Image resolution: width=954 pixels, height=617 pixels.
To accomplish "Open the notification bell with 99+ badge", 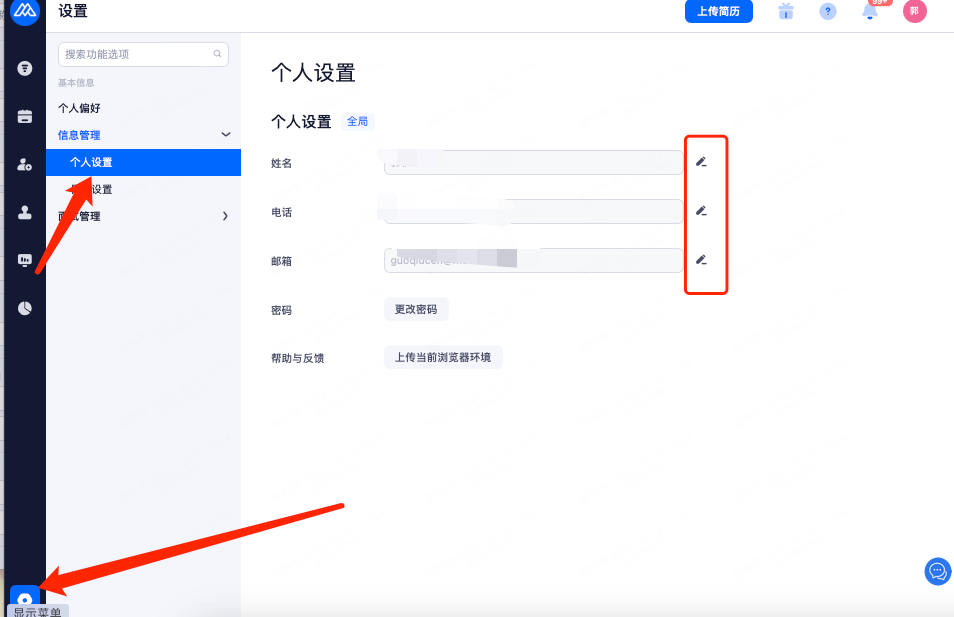I will (x=870, y=12).
